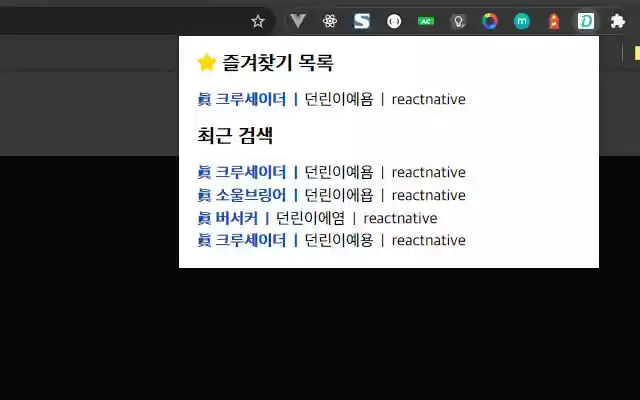Click the teal m extension icon
Screen dimensions: 640x400
tap(522, 21)
